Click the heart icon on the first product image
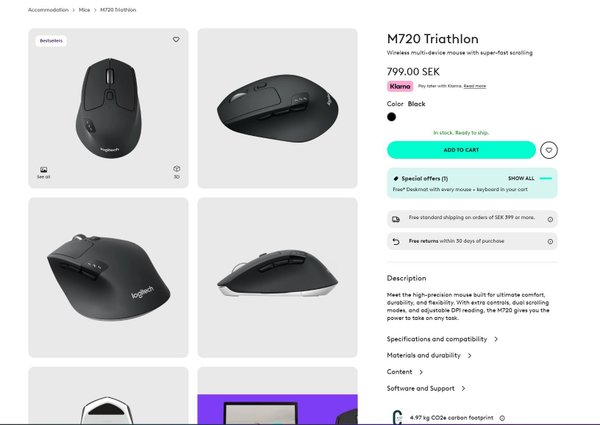The width and height of the screenshot is (600, 425). [x=176, y=40]
